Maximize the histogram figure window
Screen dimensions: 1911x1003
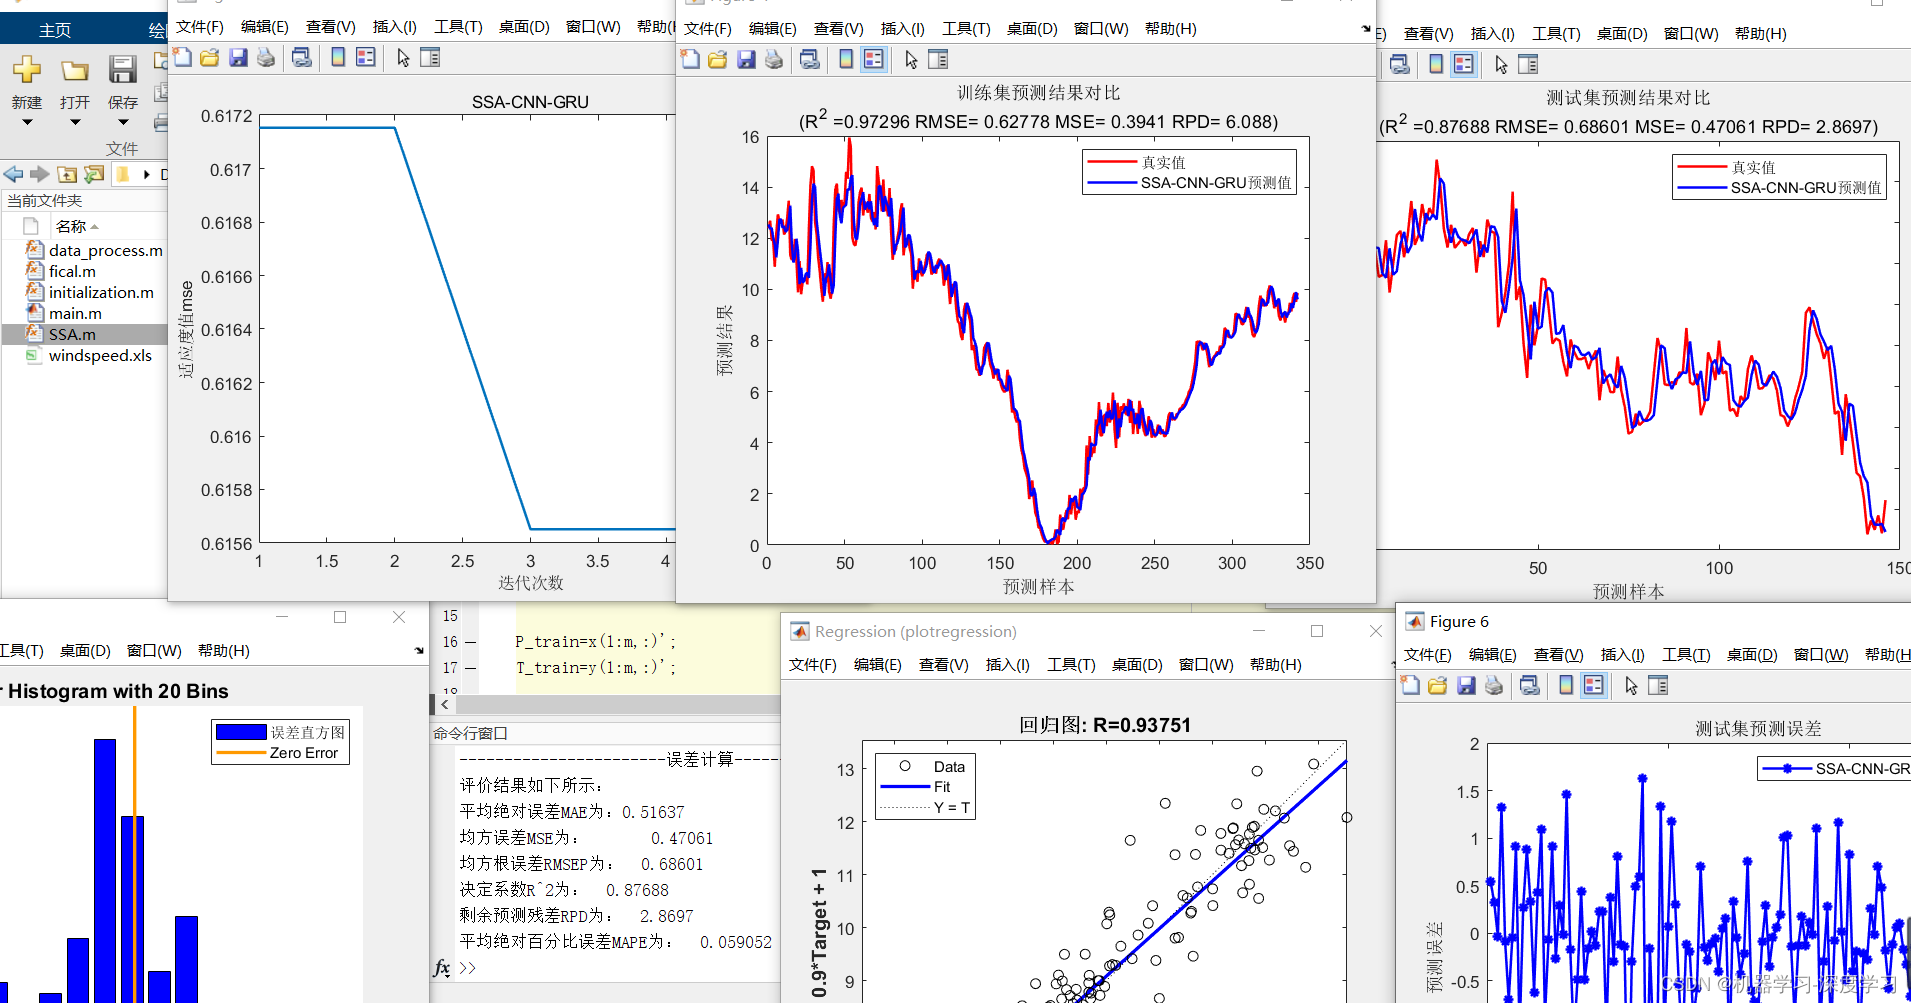click(340, 617)
